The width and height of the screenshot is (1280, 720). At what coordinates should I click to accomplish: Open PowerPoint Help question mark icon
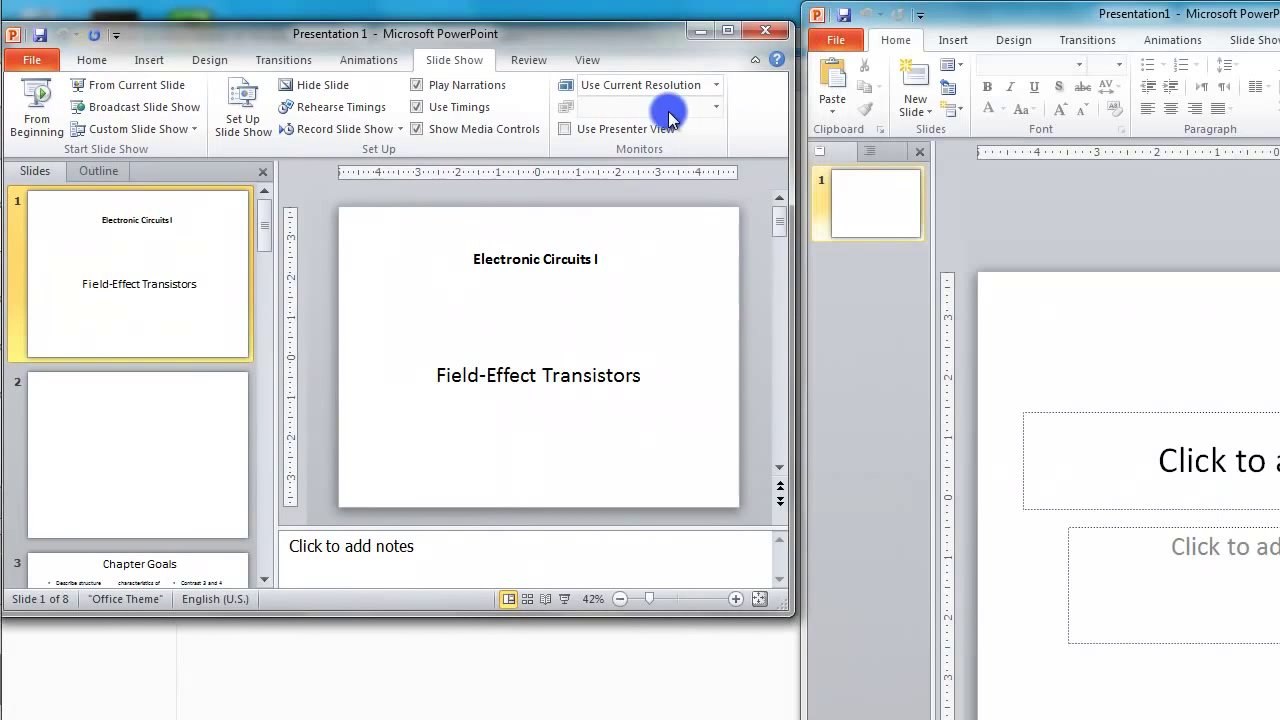[776, 60]
